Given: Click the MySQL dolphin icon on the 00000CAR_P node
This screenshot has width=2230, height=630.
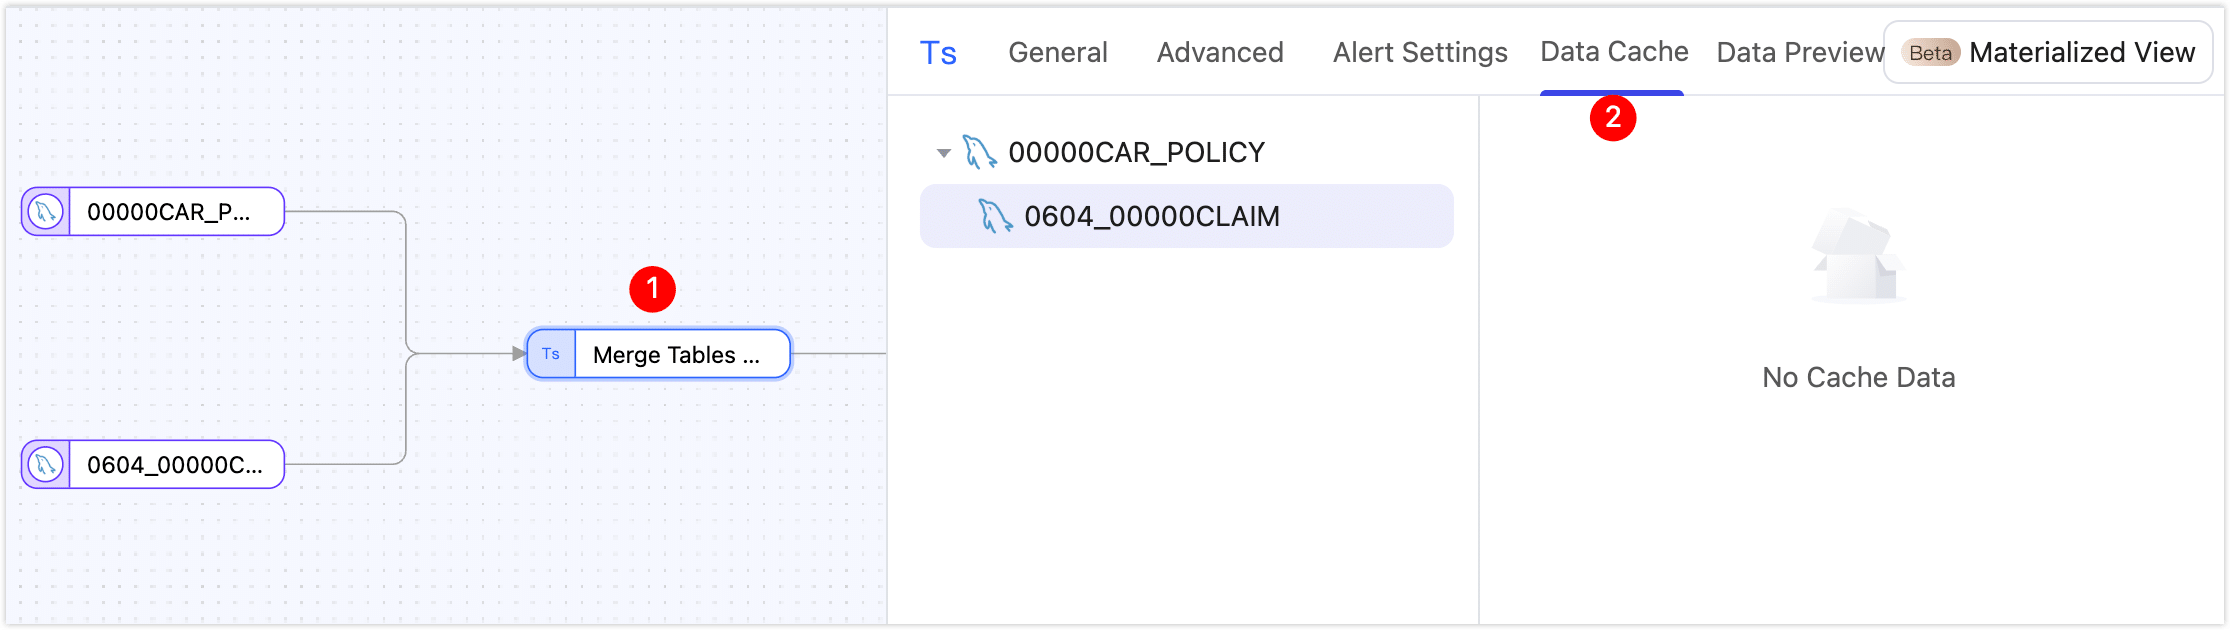Looking at the screenshot, I should click(x=43, y=211).
